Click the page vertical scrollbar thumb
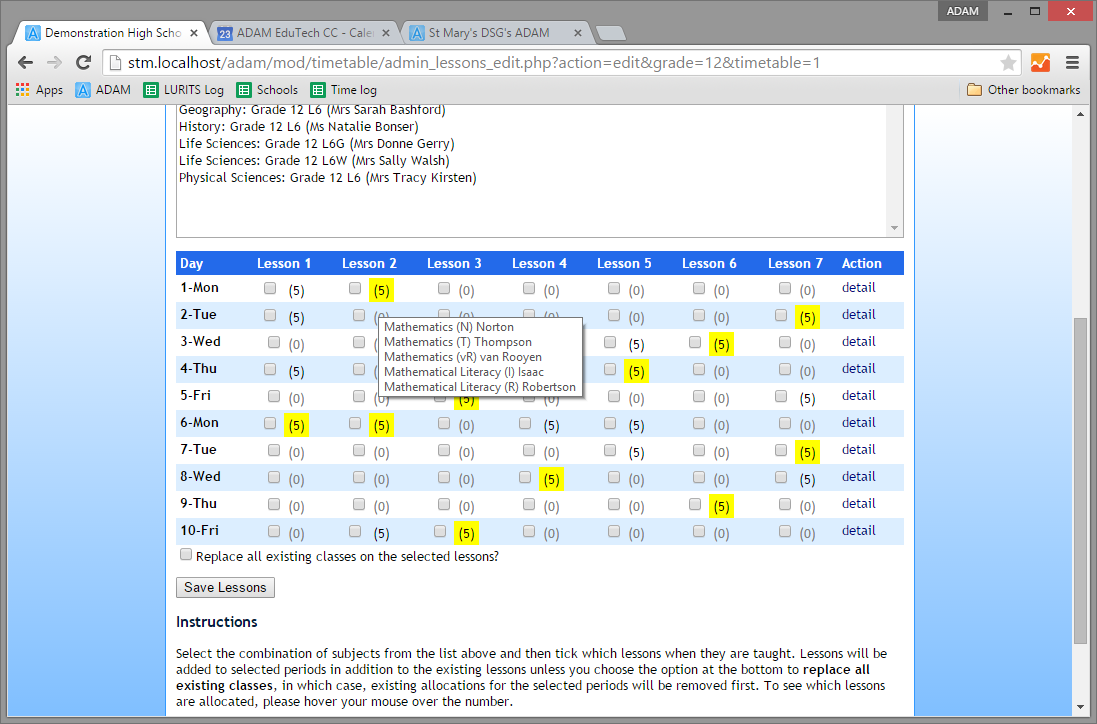Image resolution: width=1097 pixels, height=724 pixels. coord(1079,480)
